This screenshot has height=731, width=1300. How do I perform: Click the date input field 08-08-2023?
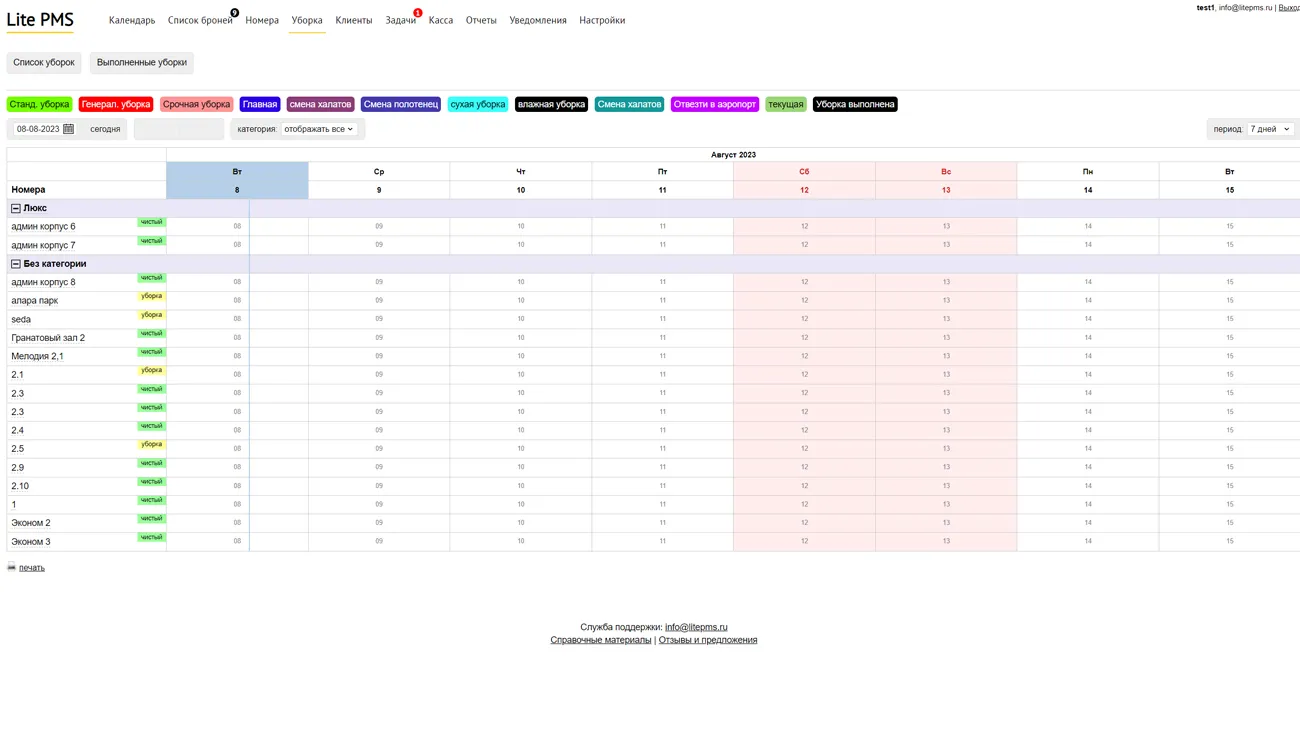[x=38, y=129]
